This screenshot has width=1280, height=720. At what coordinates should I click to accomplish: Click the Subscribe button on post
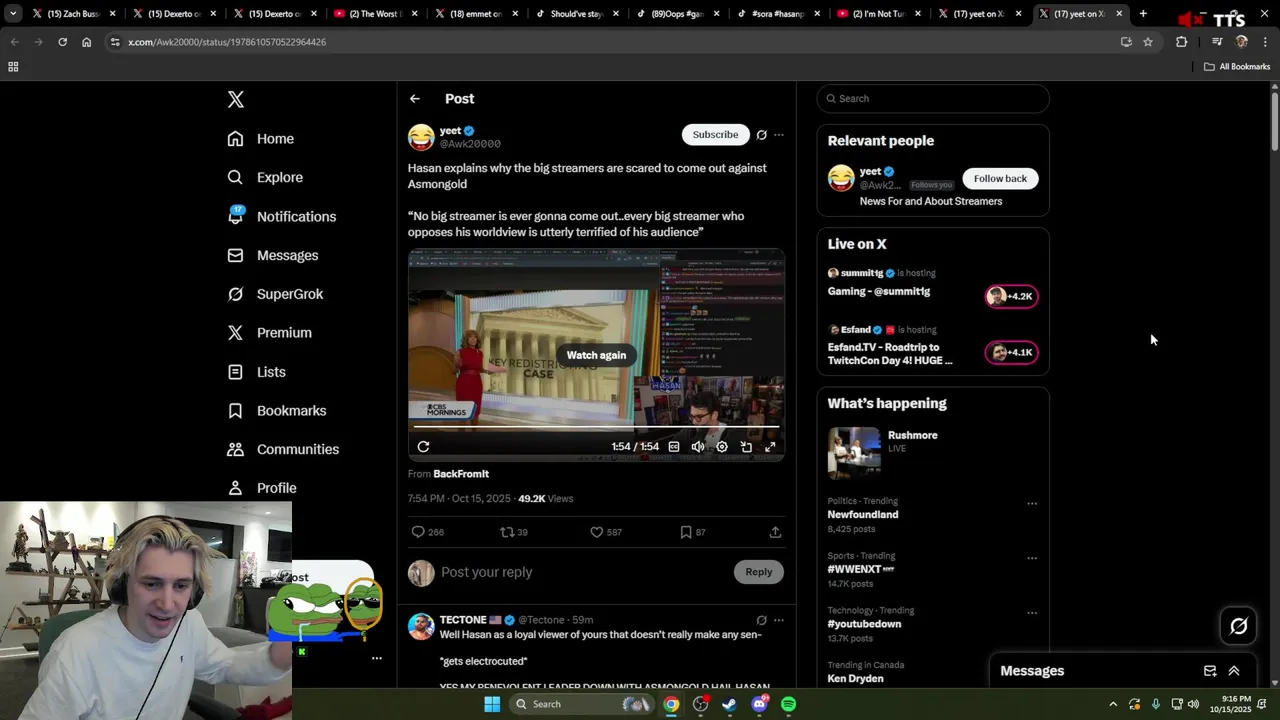[715, 134]
